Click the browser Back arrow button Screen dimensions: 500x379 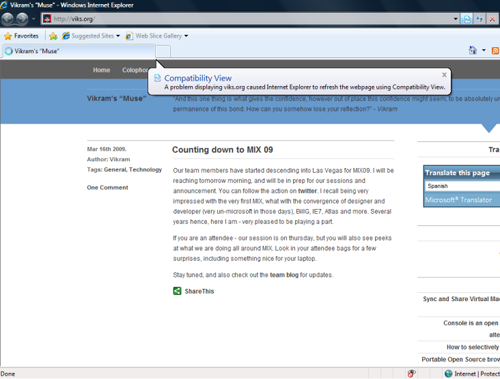(8, 19)
